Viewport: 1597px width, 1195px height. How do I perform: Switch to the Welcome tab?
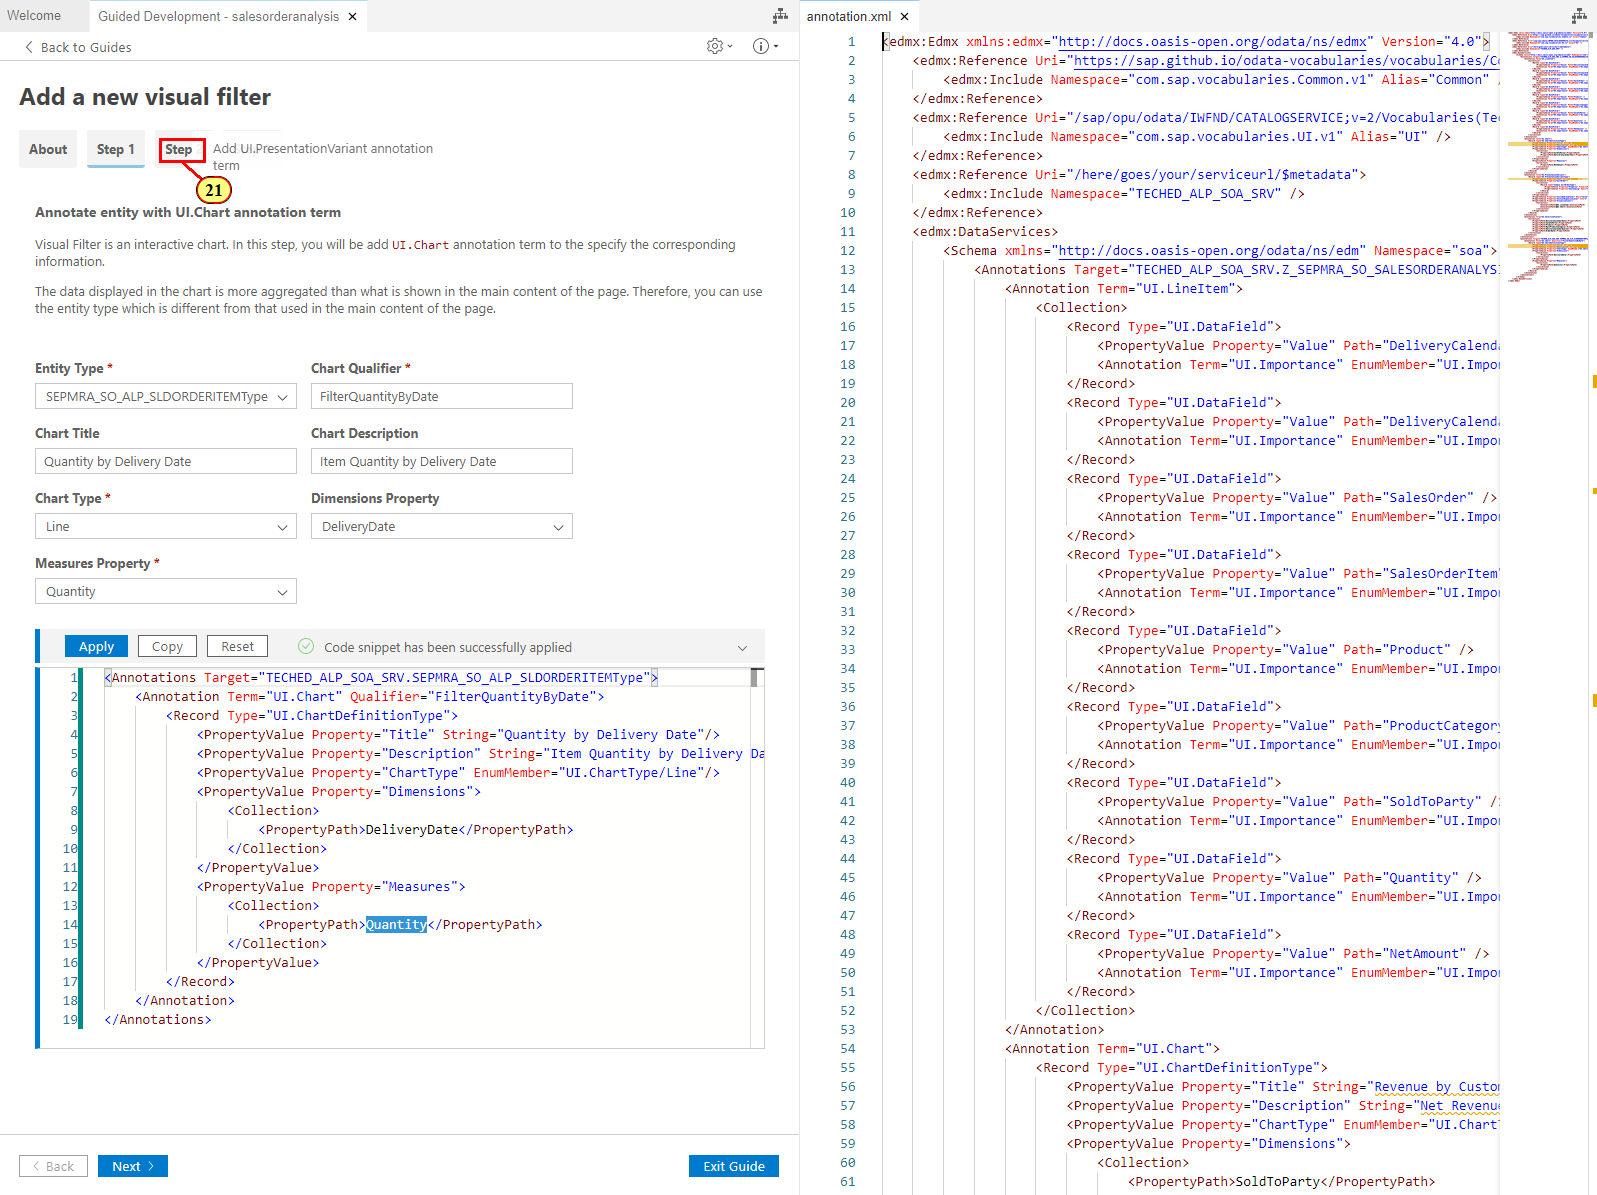click(34, 16)
